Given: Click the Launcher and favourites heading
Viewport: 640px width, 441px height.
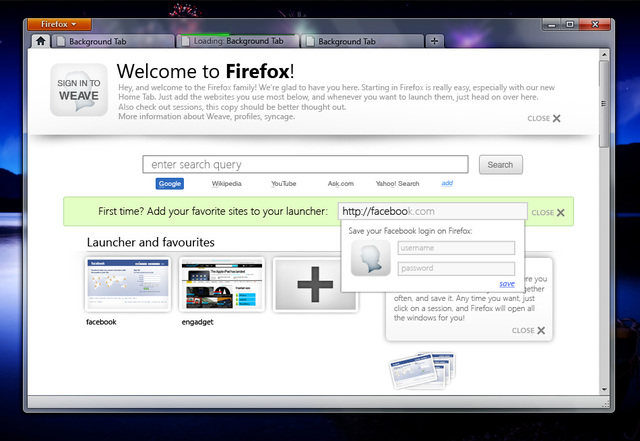Looking at the screenshot, I should pos(151,242).
